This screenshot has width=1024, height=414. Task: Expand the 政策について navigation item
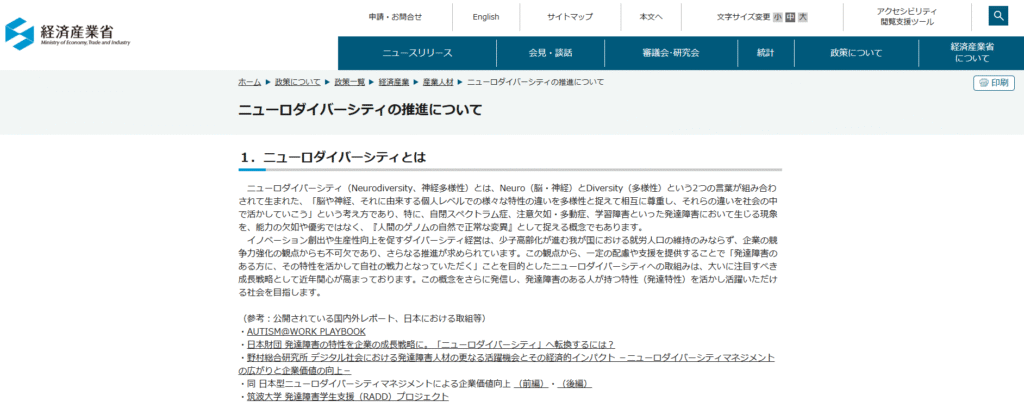tap(856, 53)
